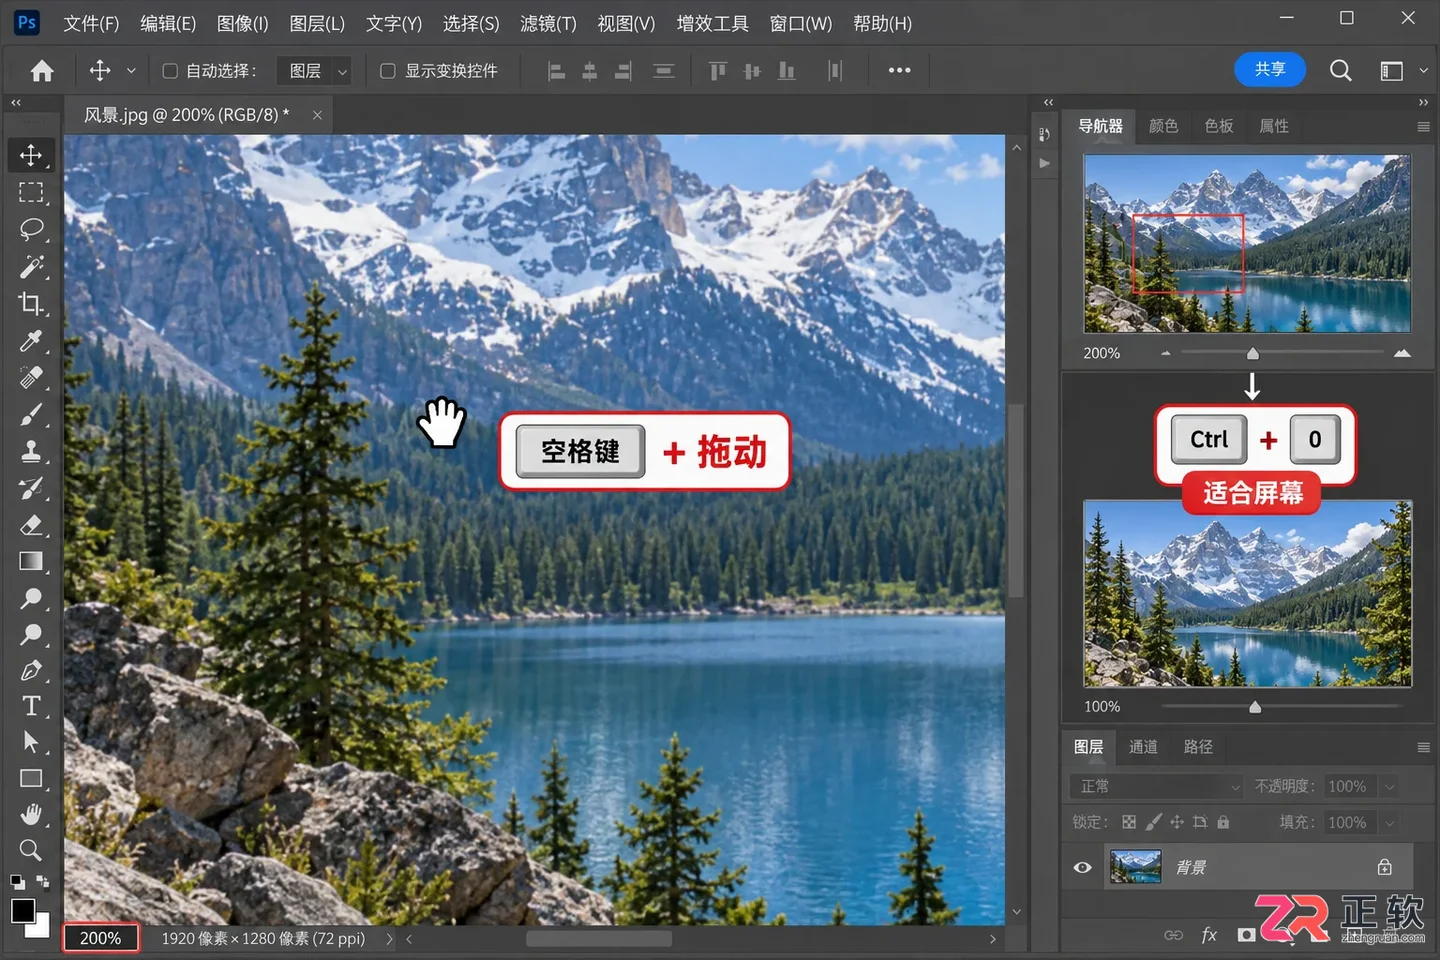1440x960 pixels.
Task: Open the 窗口(W) menu
Action: coord(801,23)
